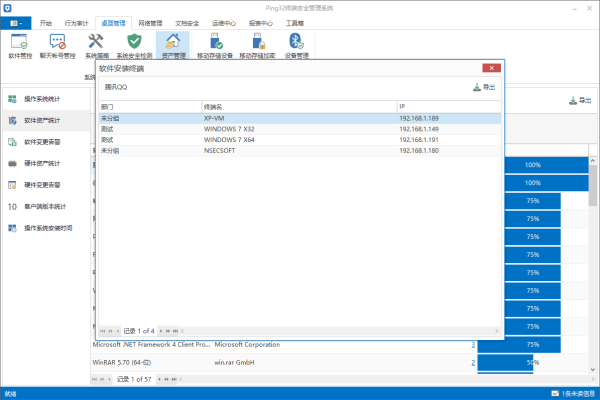Click 导出 export button inside the dialog
This screenshot has width=600, height=400.
484,87
